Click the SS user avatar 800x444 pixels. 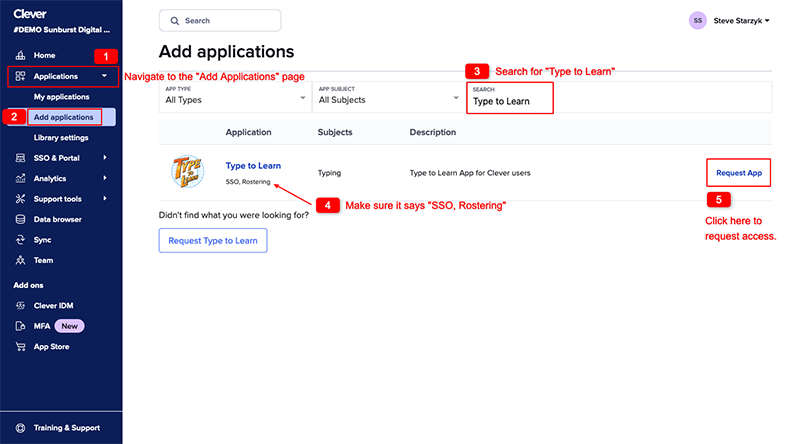(x=697, y=20)
